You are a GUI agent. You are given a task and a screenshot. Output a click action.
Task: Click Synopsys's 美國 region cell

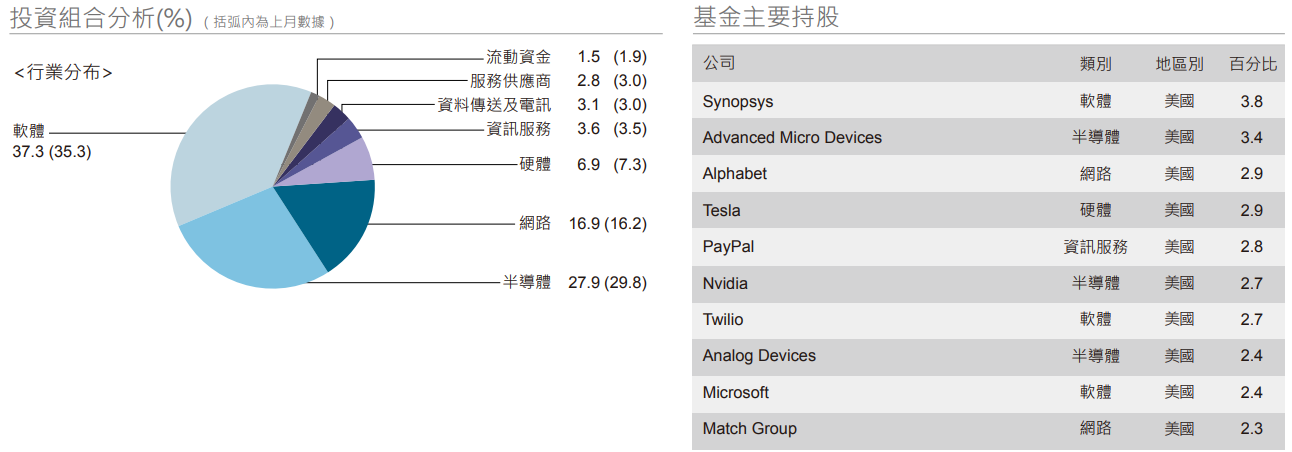click(x=1179, y=101)
